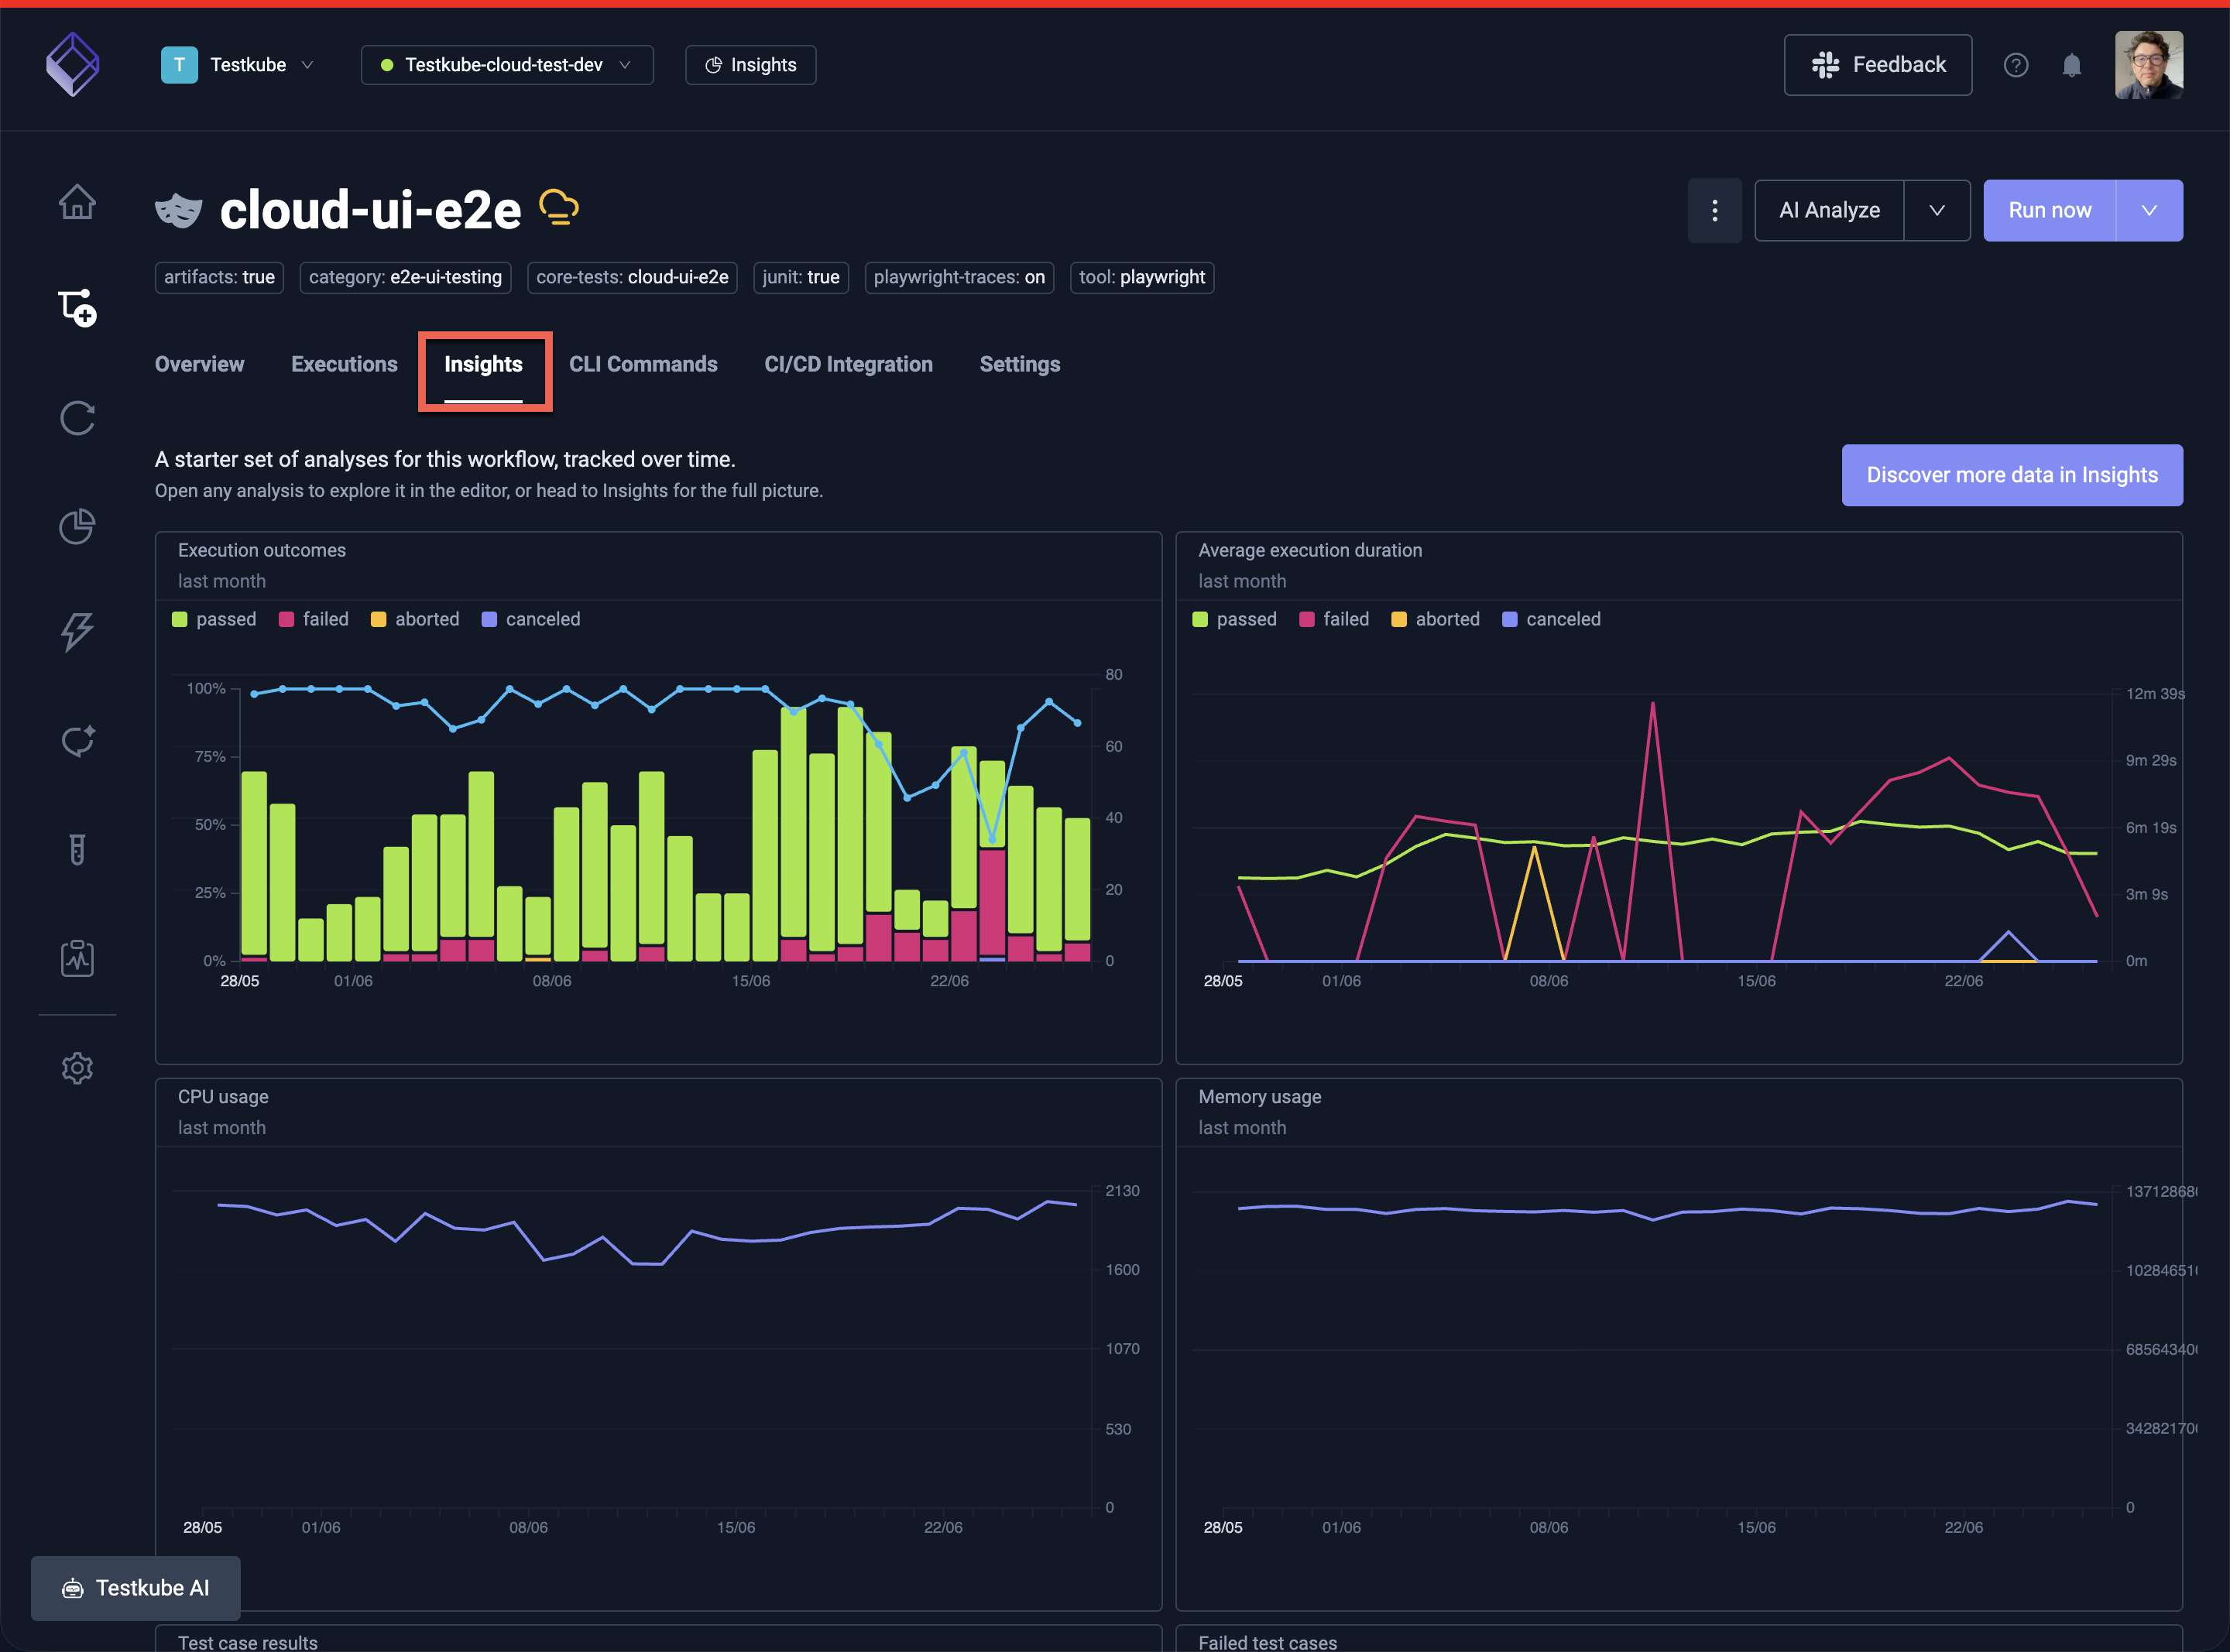The image size is (2230, 1652).
Task: Switch to the Overview tab
Action: coord(199,364)
